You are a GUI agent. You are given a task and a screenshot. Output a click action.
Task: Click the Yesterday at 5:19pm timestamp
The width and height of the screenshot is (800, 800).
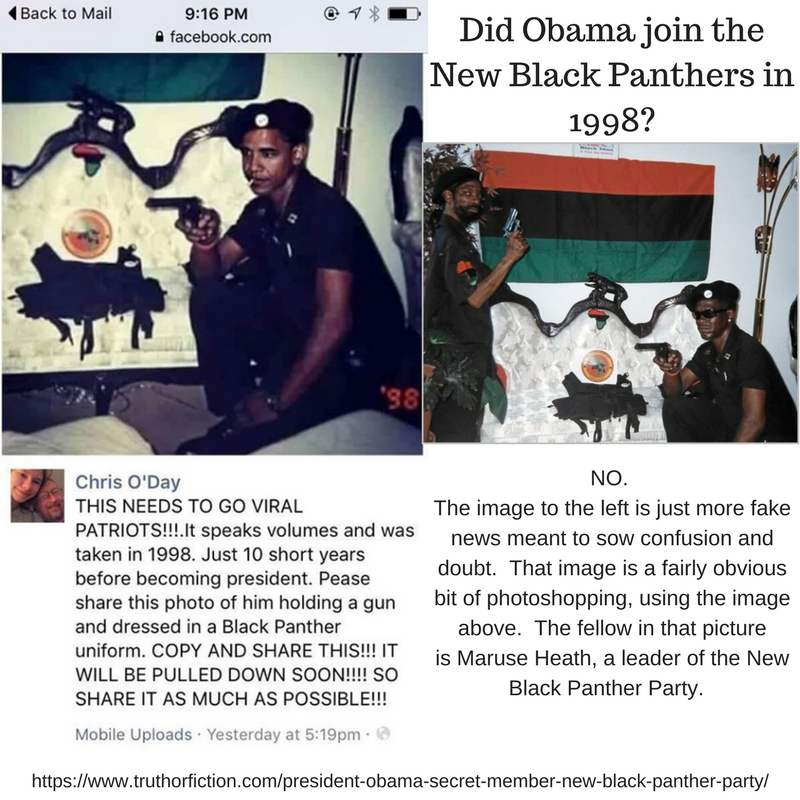pos(283,734)
